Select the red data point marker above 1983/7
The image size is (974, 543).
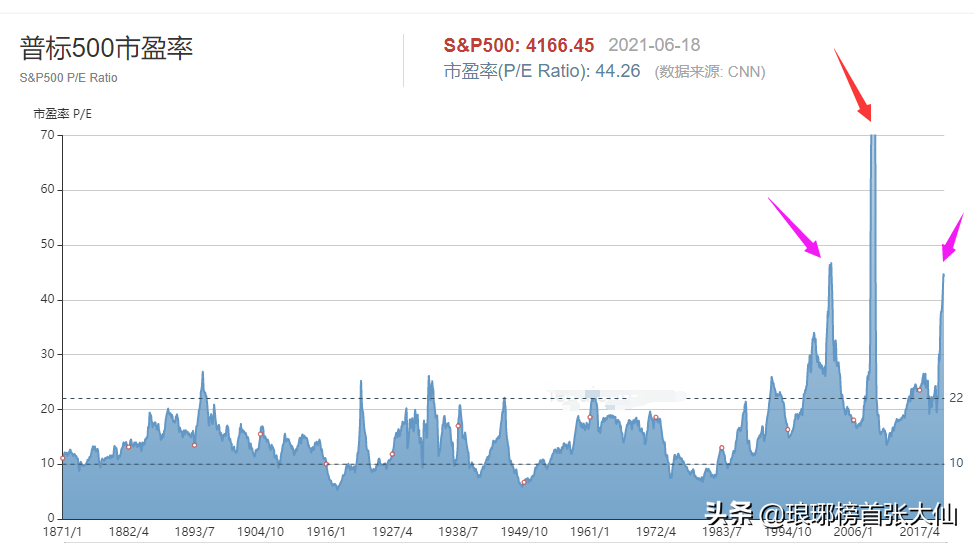tap(722, 447)
